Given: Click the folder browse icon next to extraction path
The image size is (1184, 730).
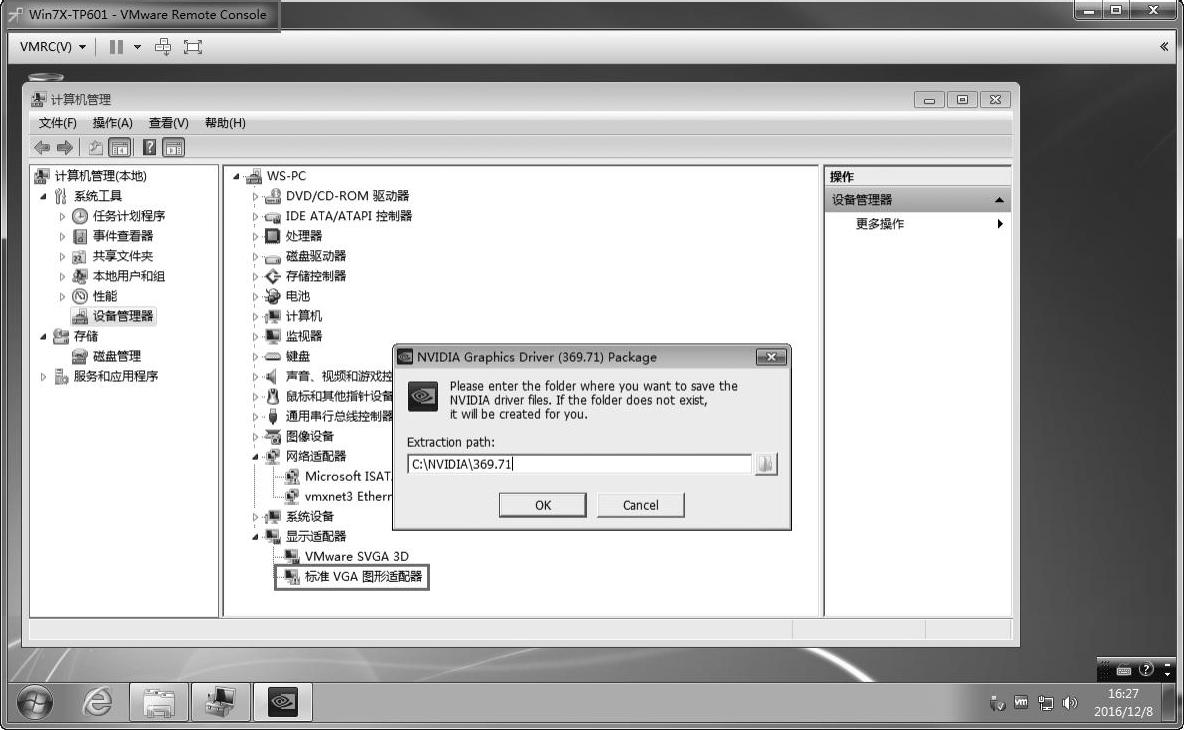Looking at the screenshot, I should [766, 464].
